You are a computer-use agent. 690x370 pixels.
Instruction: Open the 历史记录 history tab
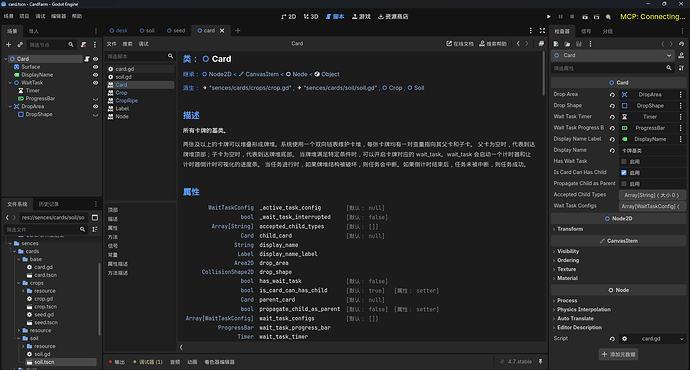point(48,204)
